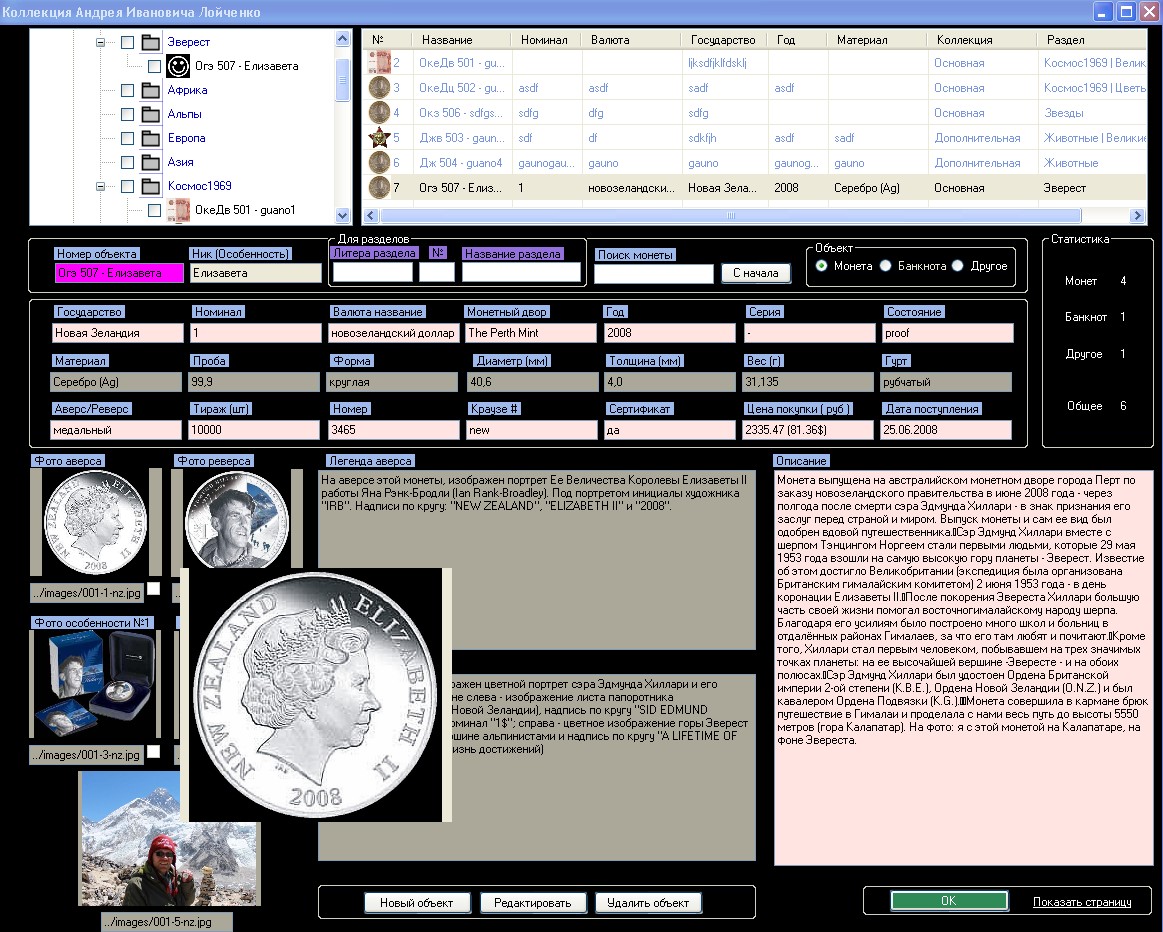Select Альпы in the tree
1163x932 pixels.
(x=184, y=114)
